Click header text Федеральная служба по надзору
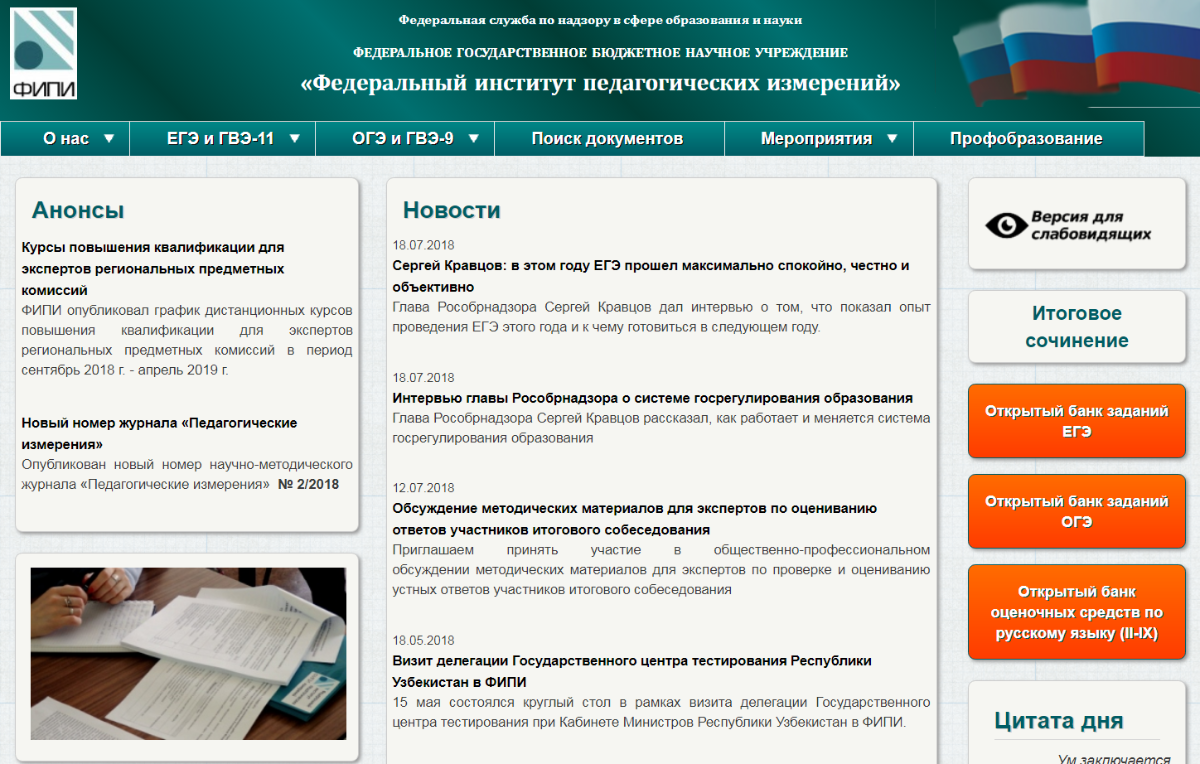This screenshot has height=764, width=1200. (600, 20)
